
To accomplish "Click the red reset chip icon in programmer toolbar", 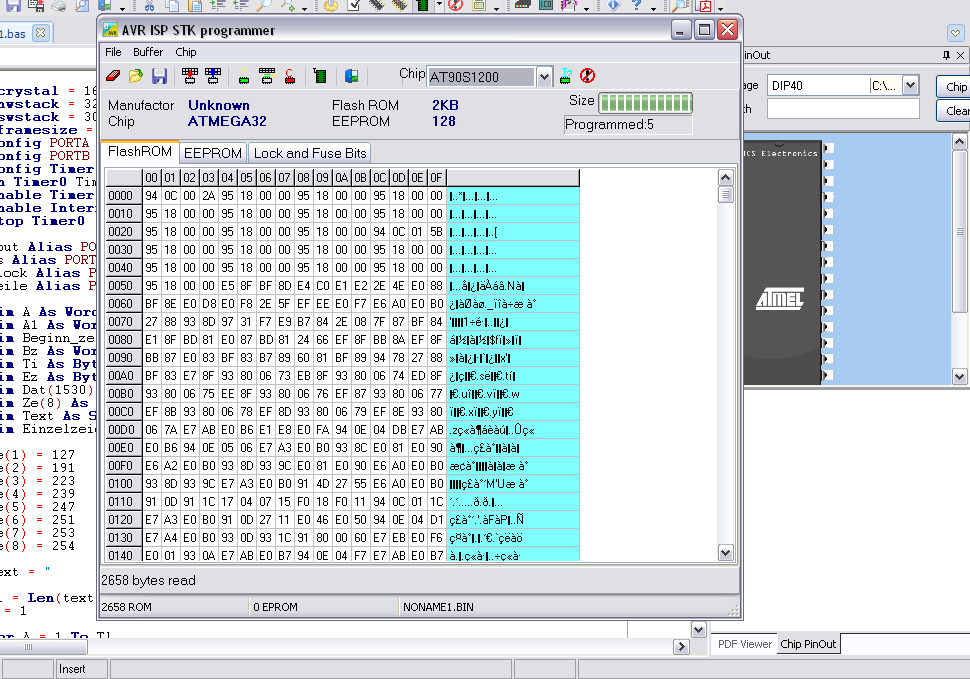I will point(588,76).
